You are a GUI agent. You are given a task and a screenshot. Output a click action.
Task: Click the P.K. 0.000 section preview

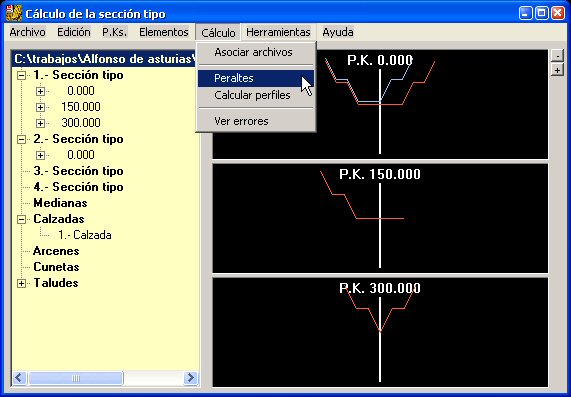380,104
